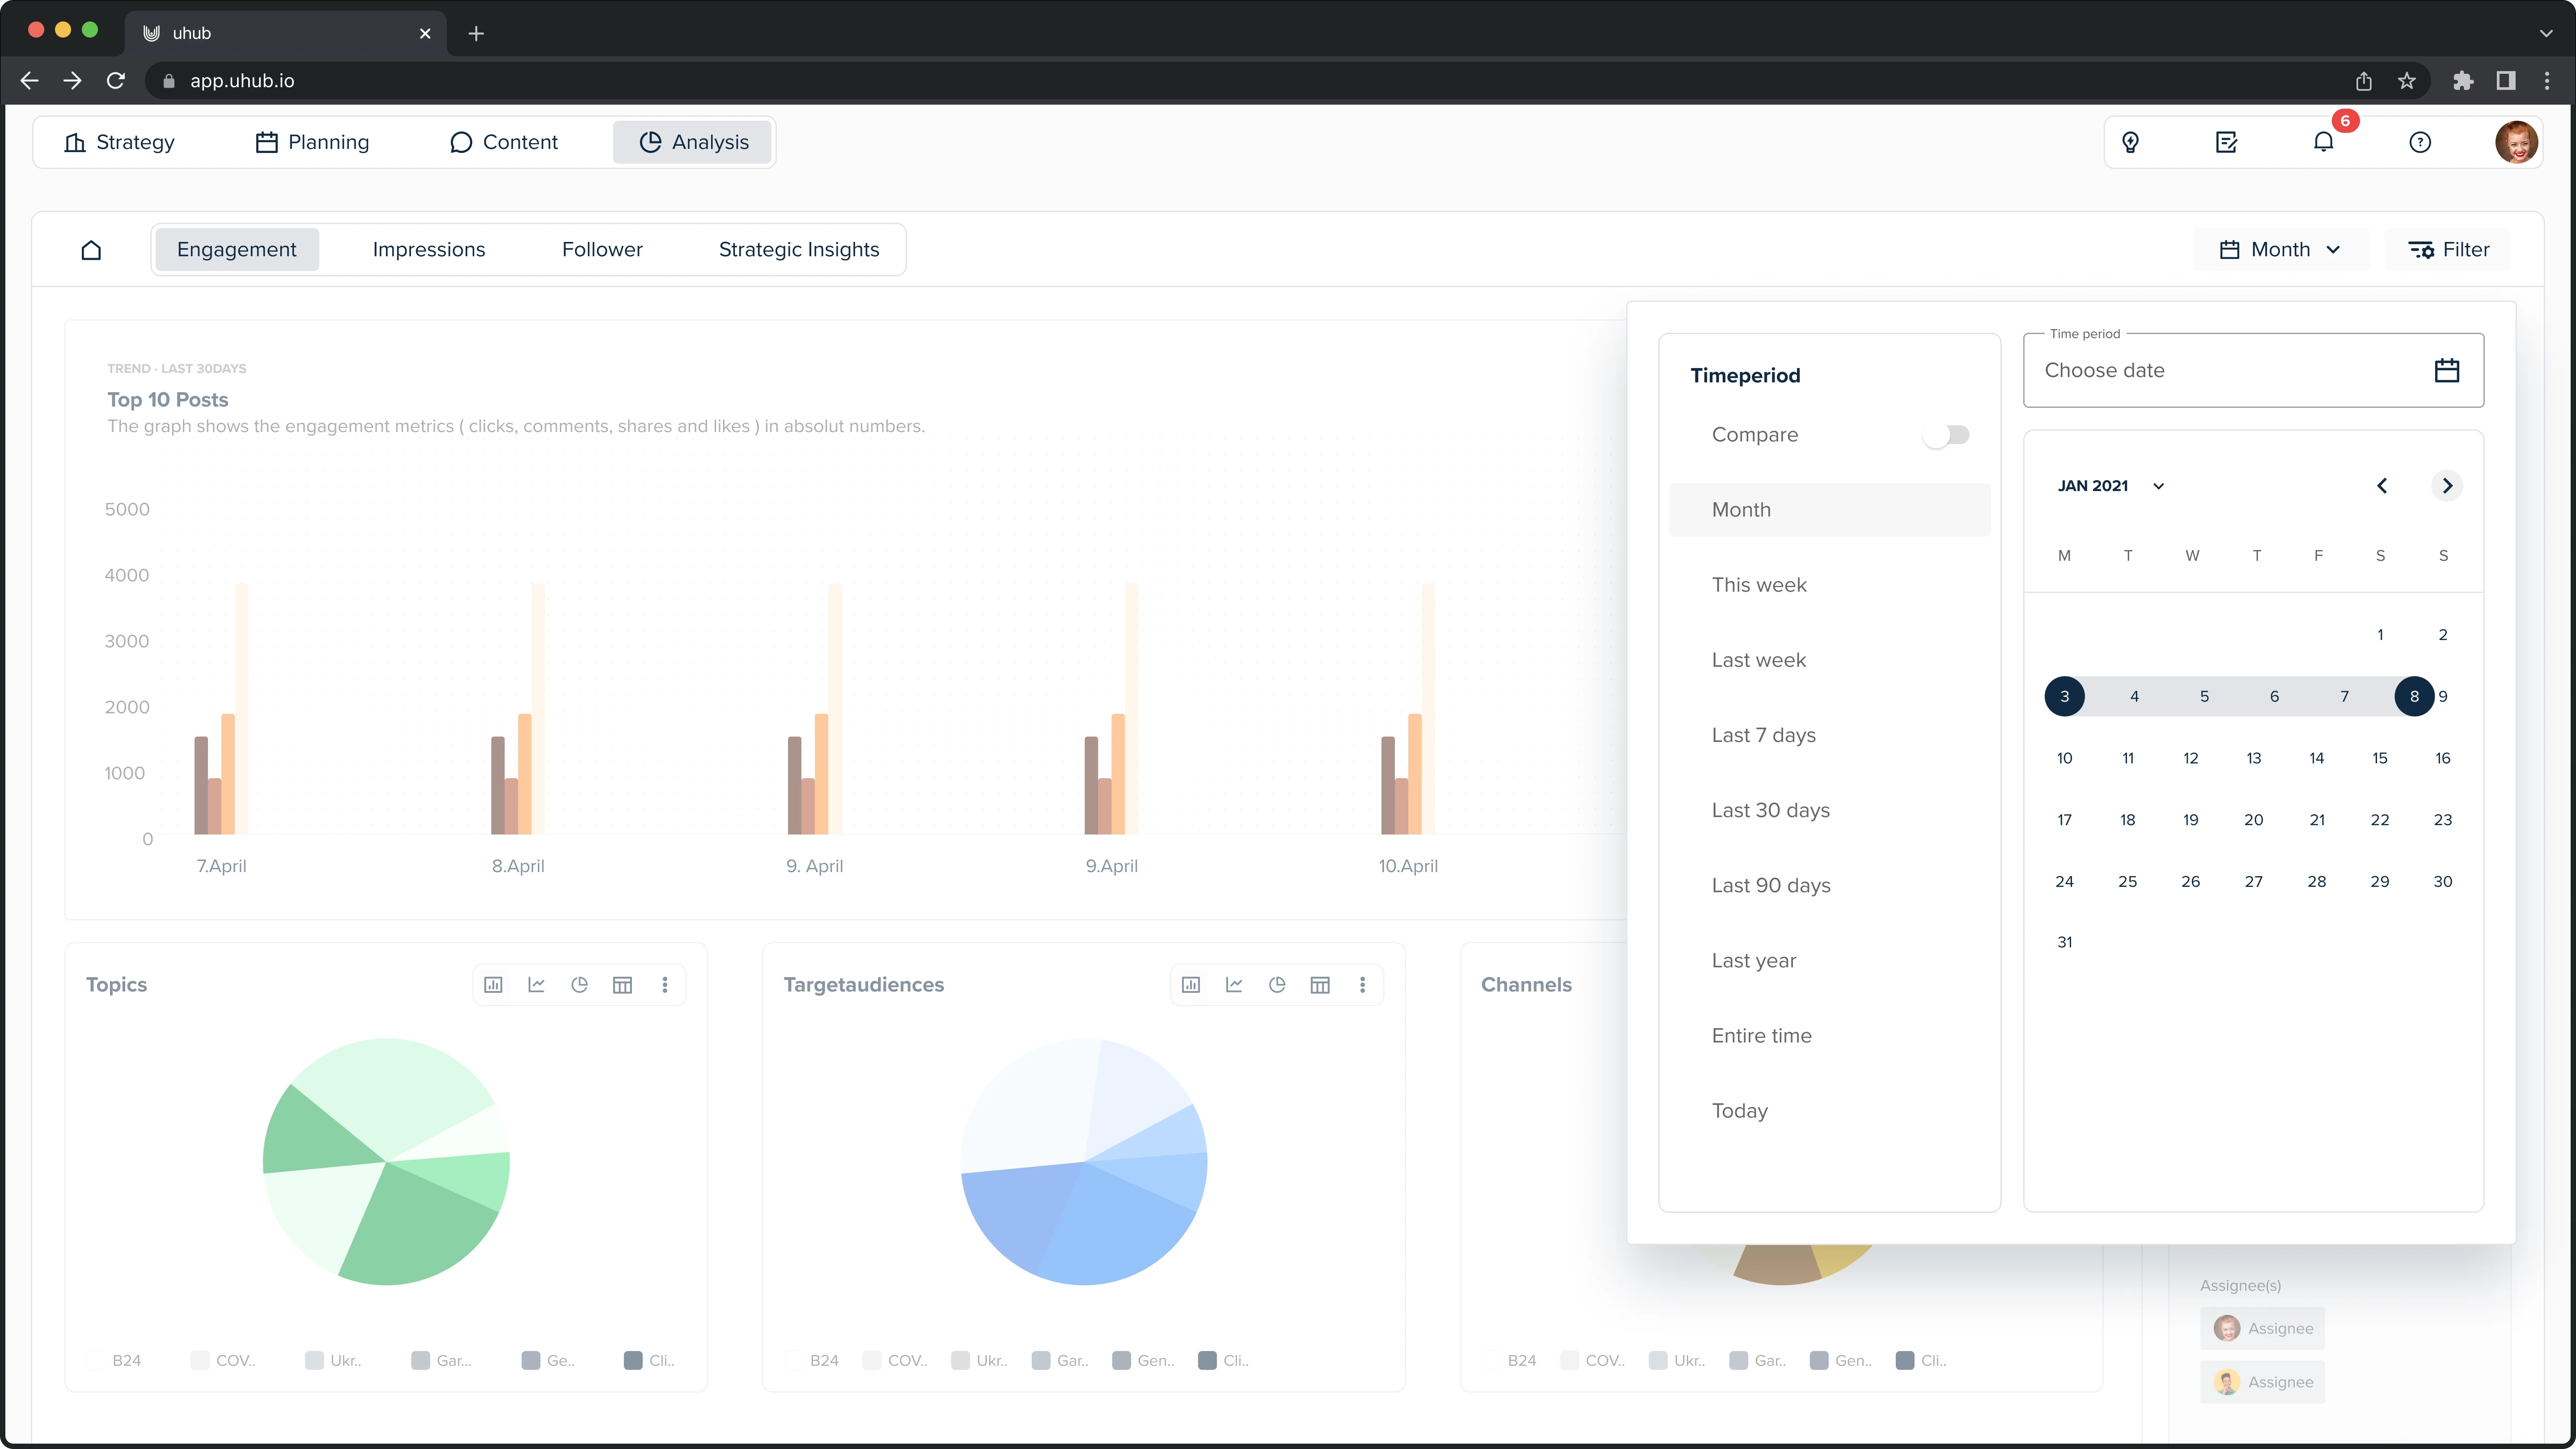Go to analysis home icon
The height and width of the screenshot is (1449, 2576).
(91, 250)
